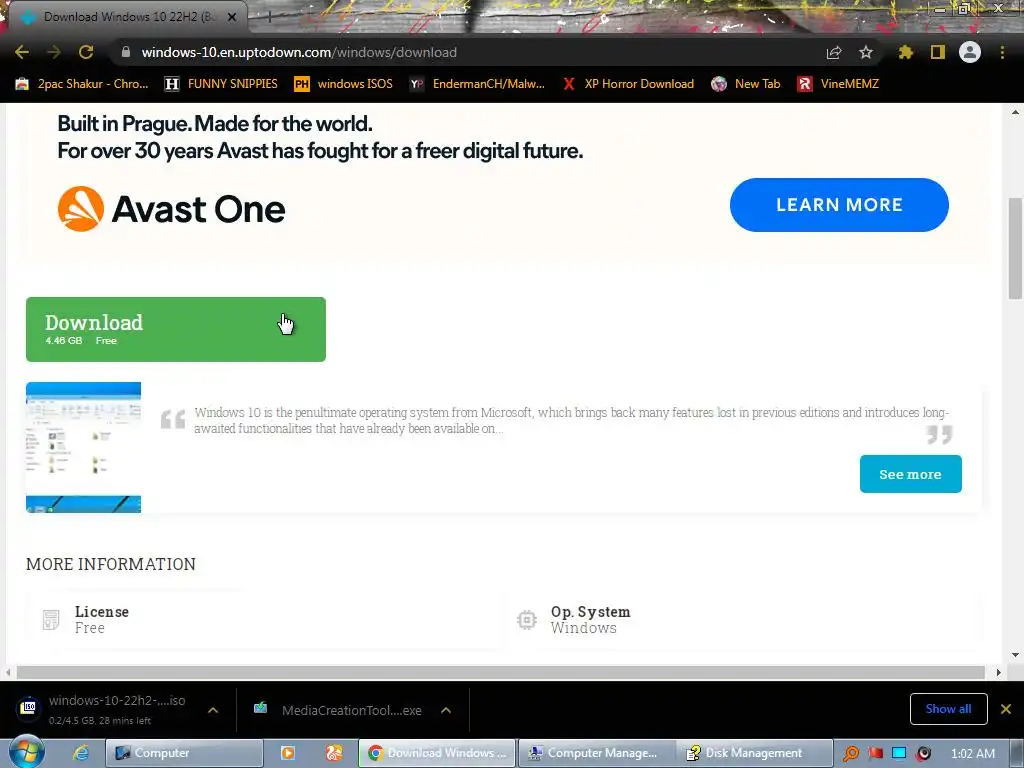
Task: Click the red flag tray icon
Action: [x=875, y=754]
